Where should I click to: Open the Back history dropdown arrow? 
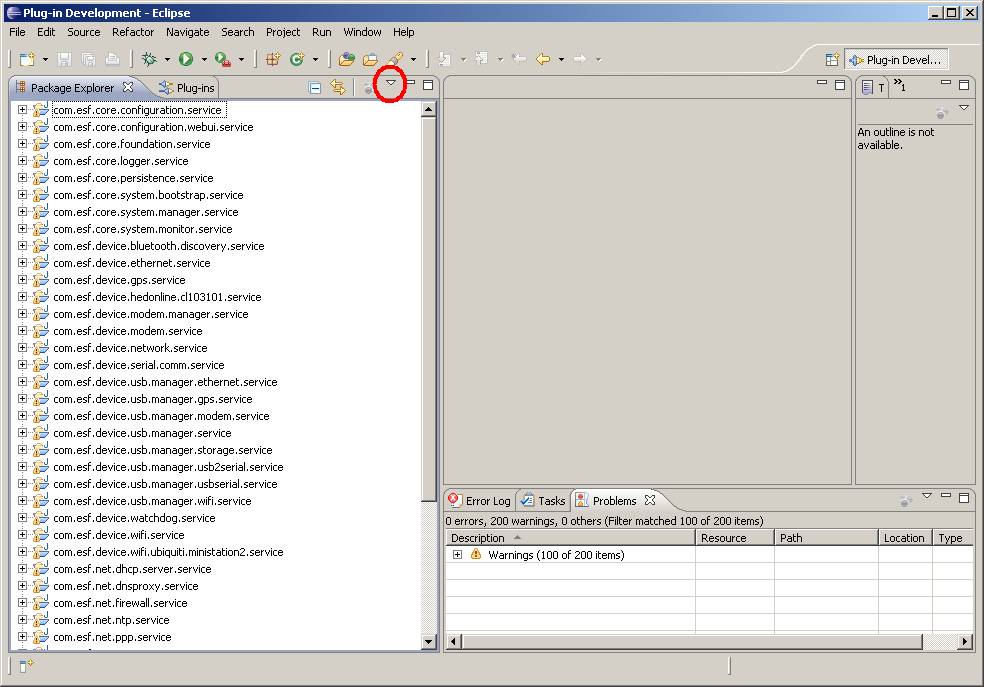[x=561, y=60]
